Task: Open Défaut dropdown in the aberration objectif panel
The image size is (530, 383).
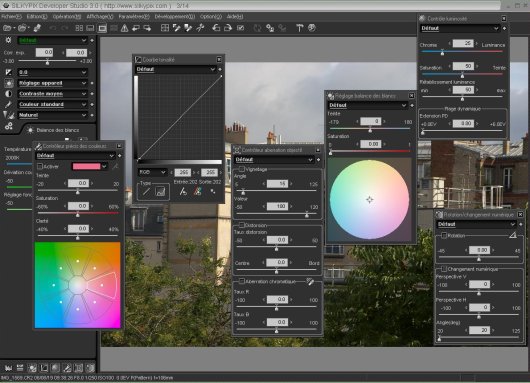Action: (x=274, y=160)
